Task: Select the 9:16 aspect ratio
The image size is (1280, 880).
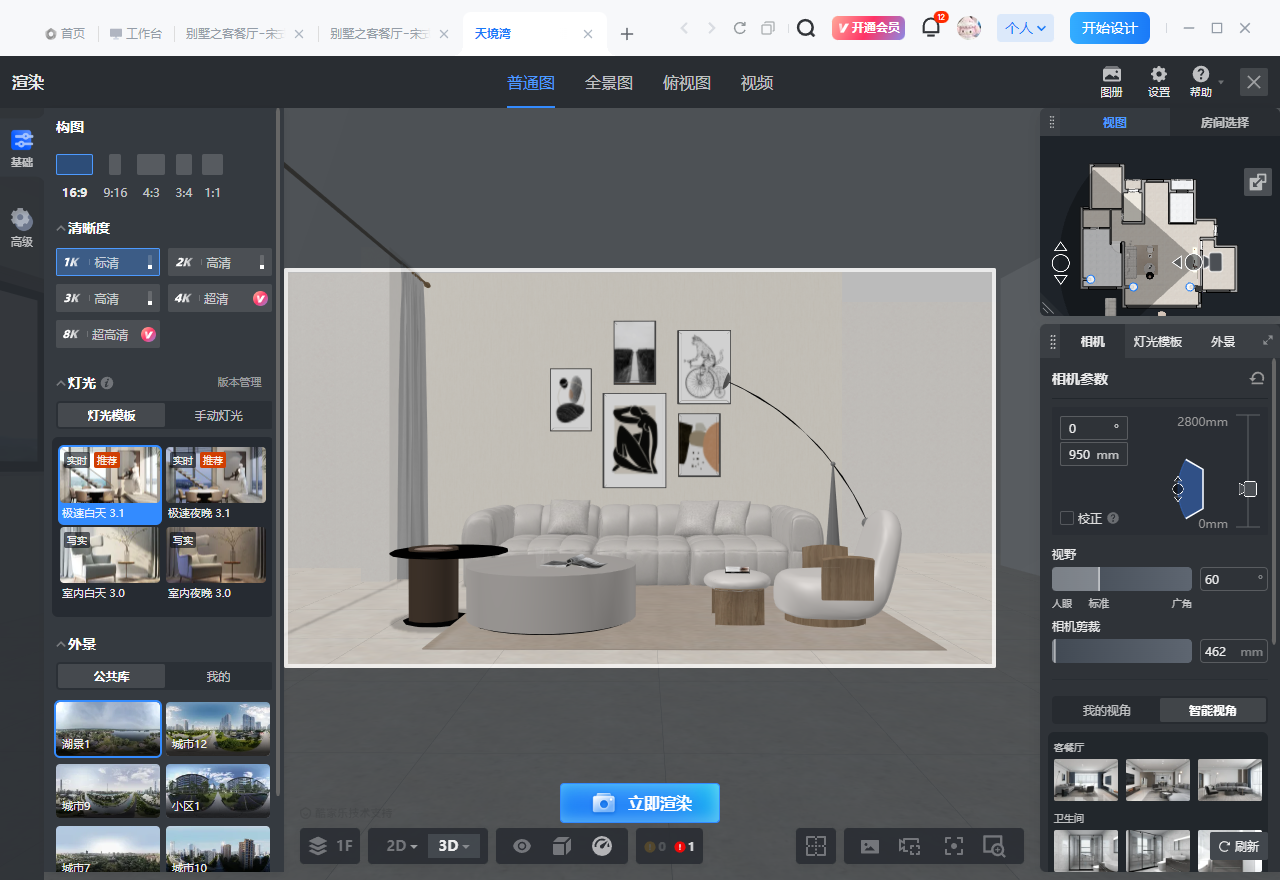Action: (x=115, y=165)
